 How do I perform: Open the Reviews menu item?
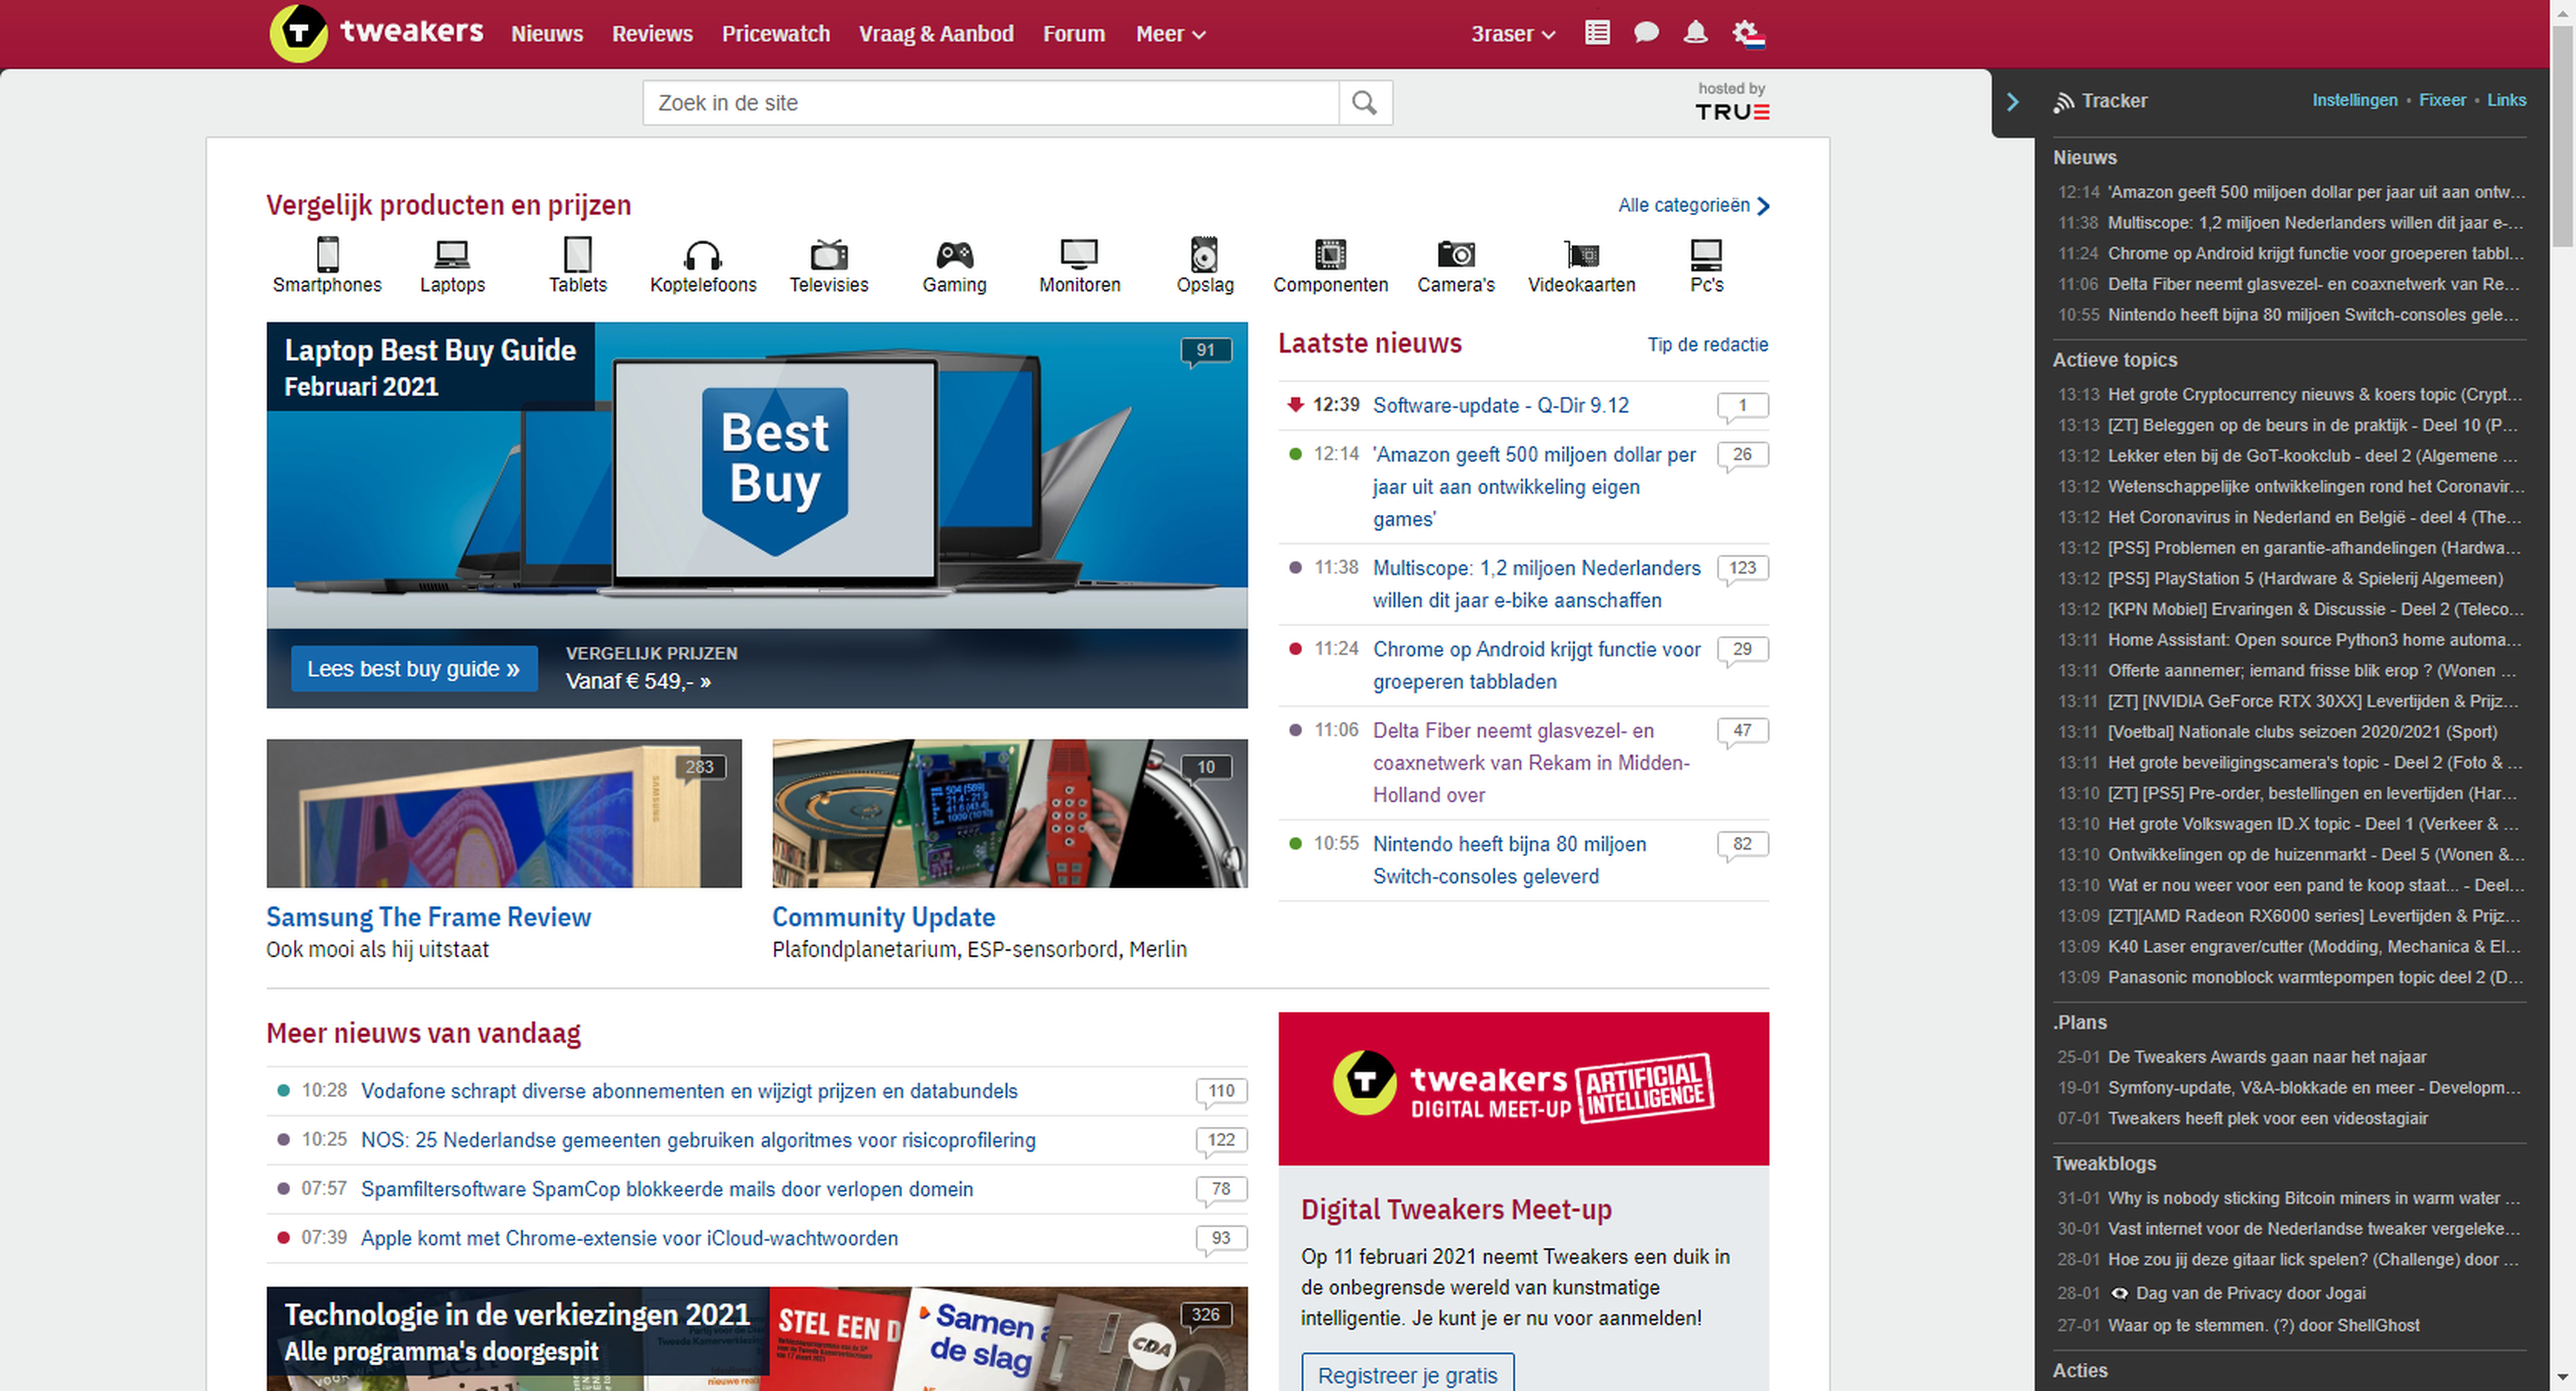click(652, 34)
